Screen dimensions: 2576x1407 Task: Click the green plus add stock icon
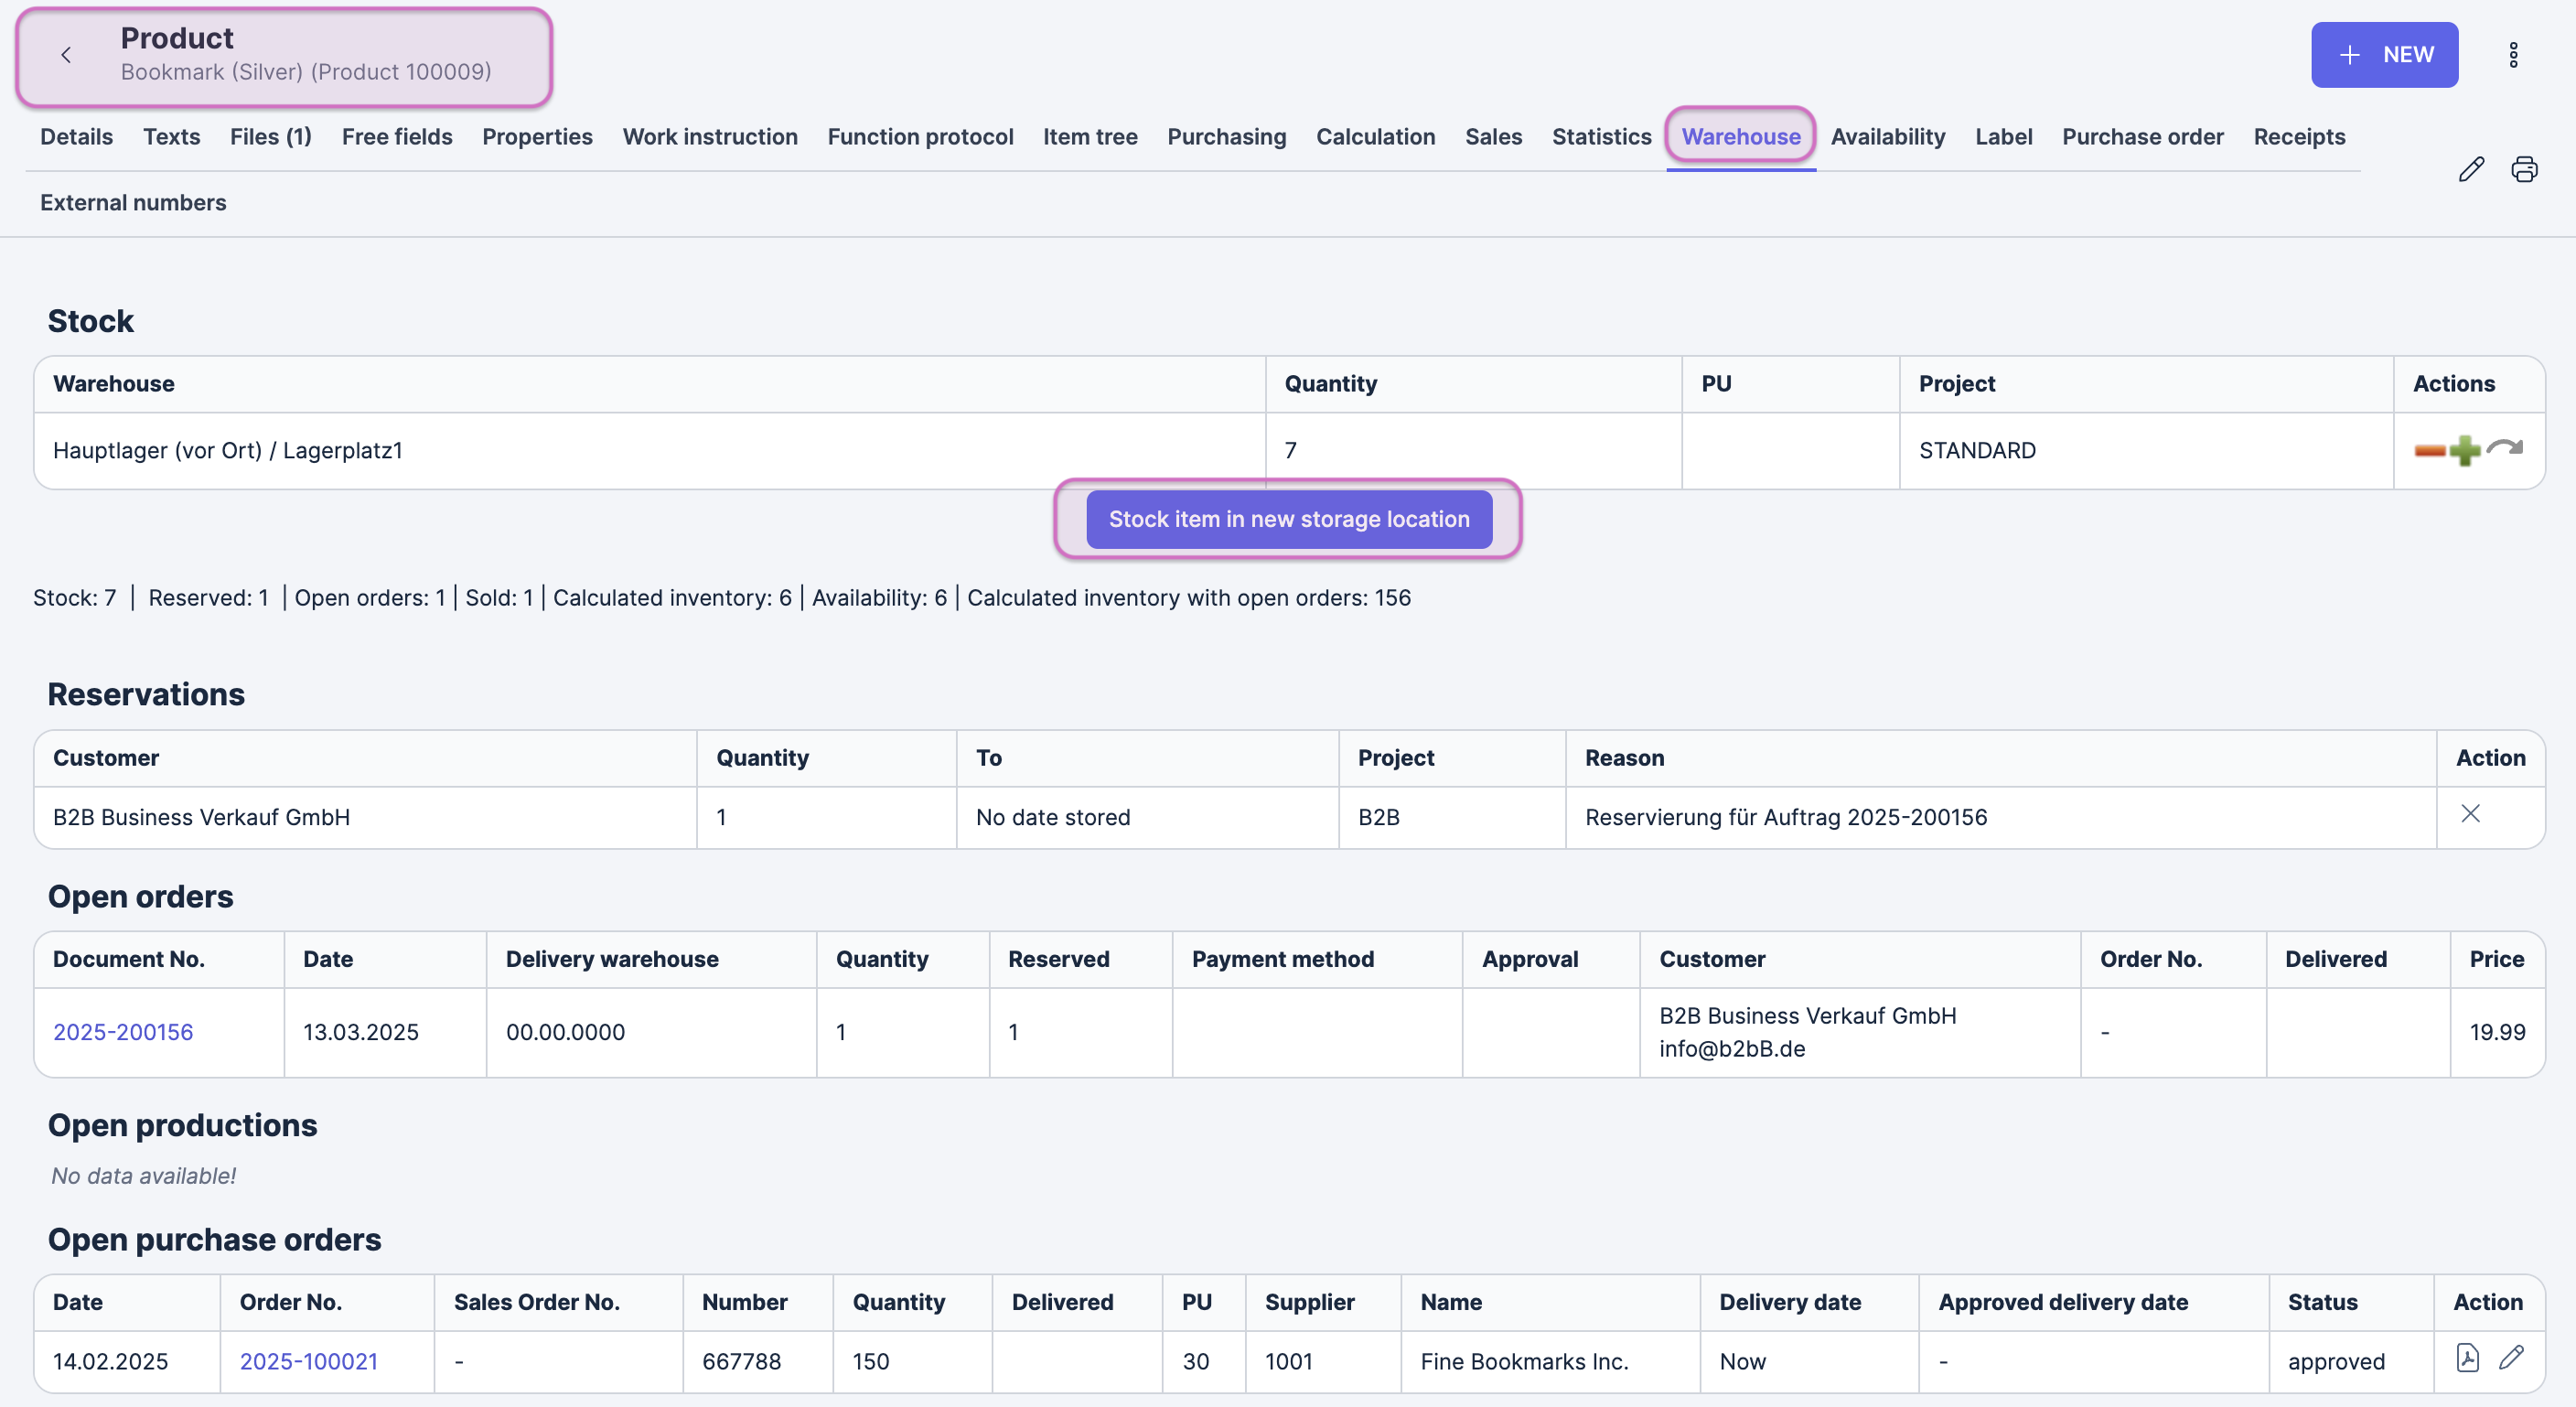[2465, 451]
